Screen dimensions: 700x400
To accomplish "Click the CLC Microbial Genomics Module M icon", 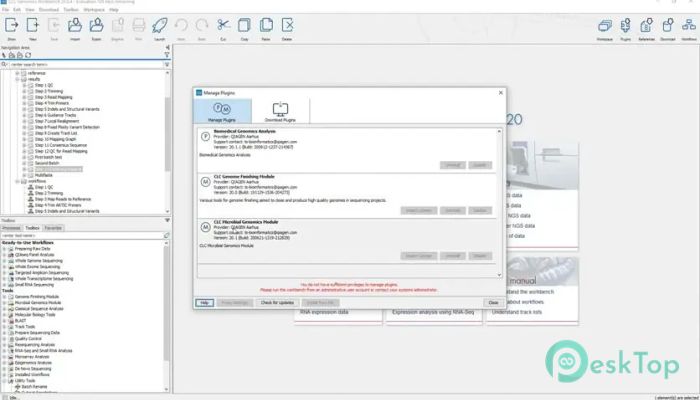I will point(205,227).
